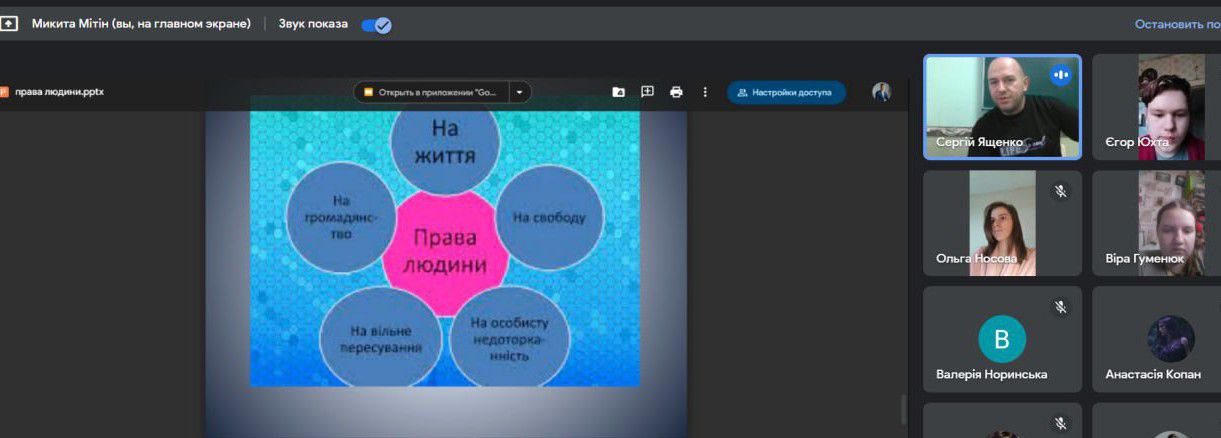The width and height of the screenshot is (1221, 438).
Task: Click the Микита Мітін presenter label
Action: (x=141, y=24)
